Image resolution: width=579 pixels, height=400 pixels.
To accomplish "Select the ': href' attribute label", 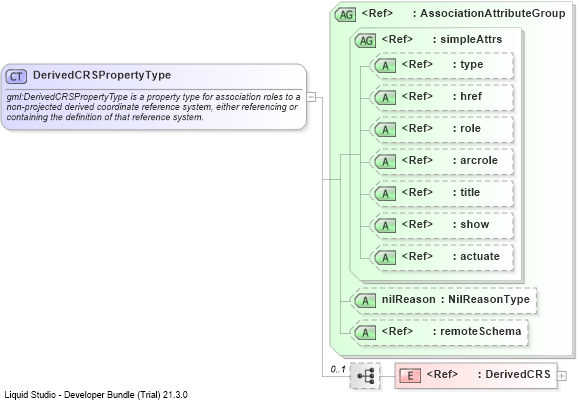I will point(467,96).
